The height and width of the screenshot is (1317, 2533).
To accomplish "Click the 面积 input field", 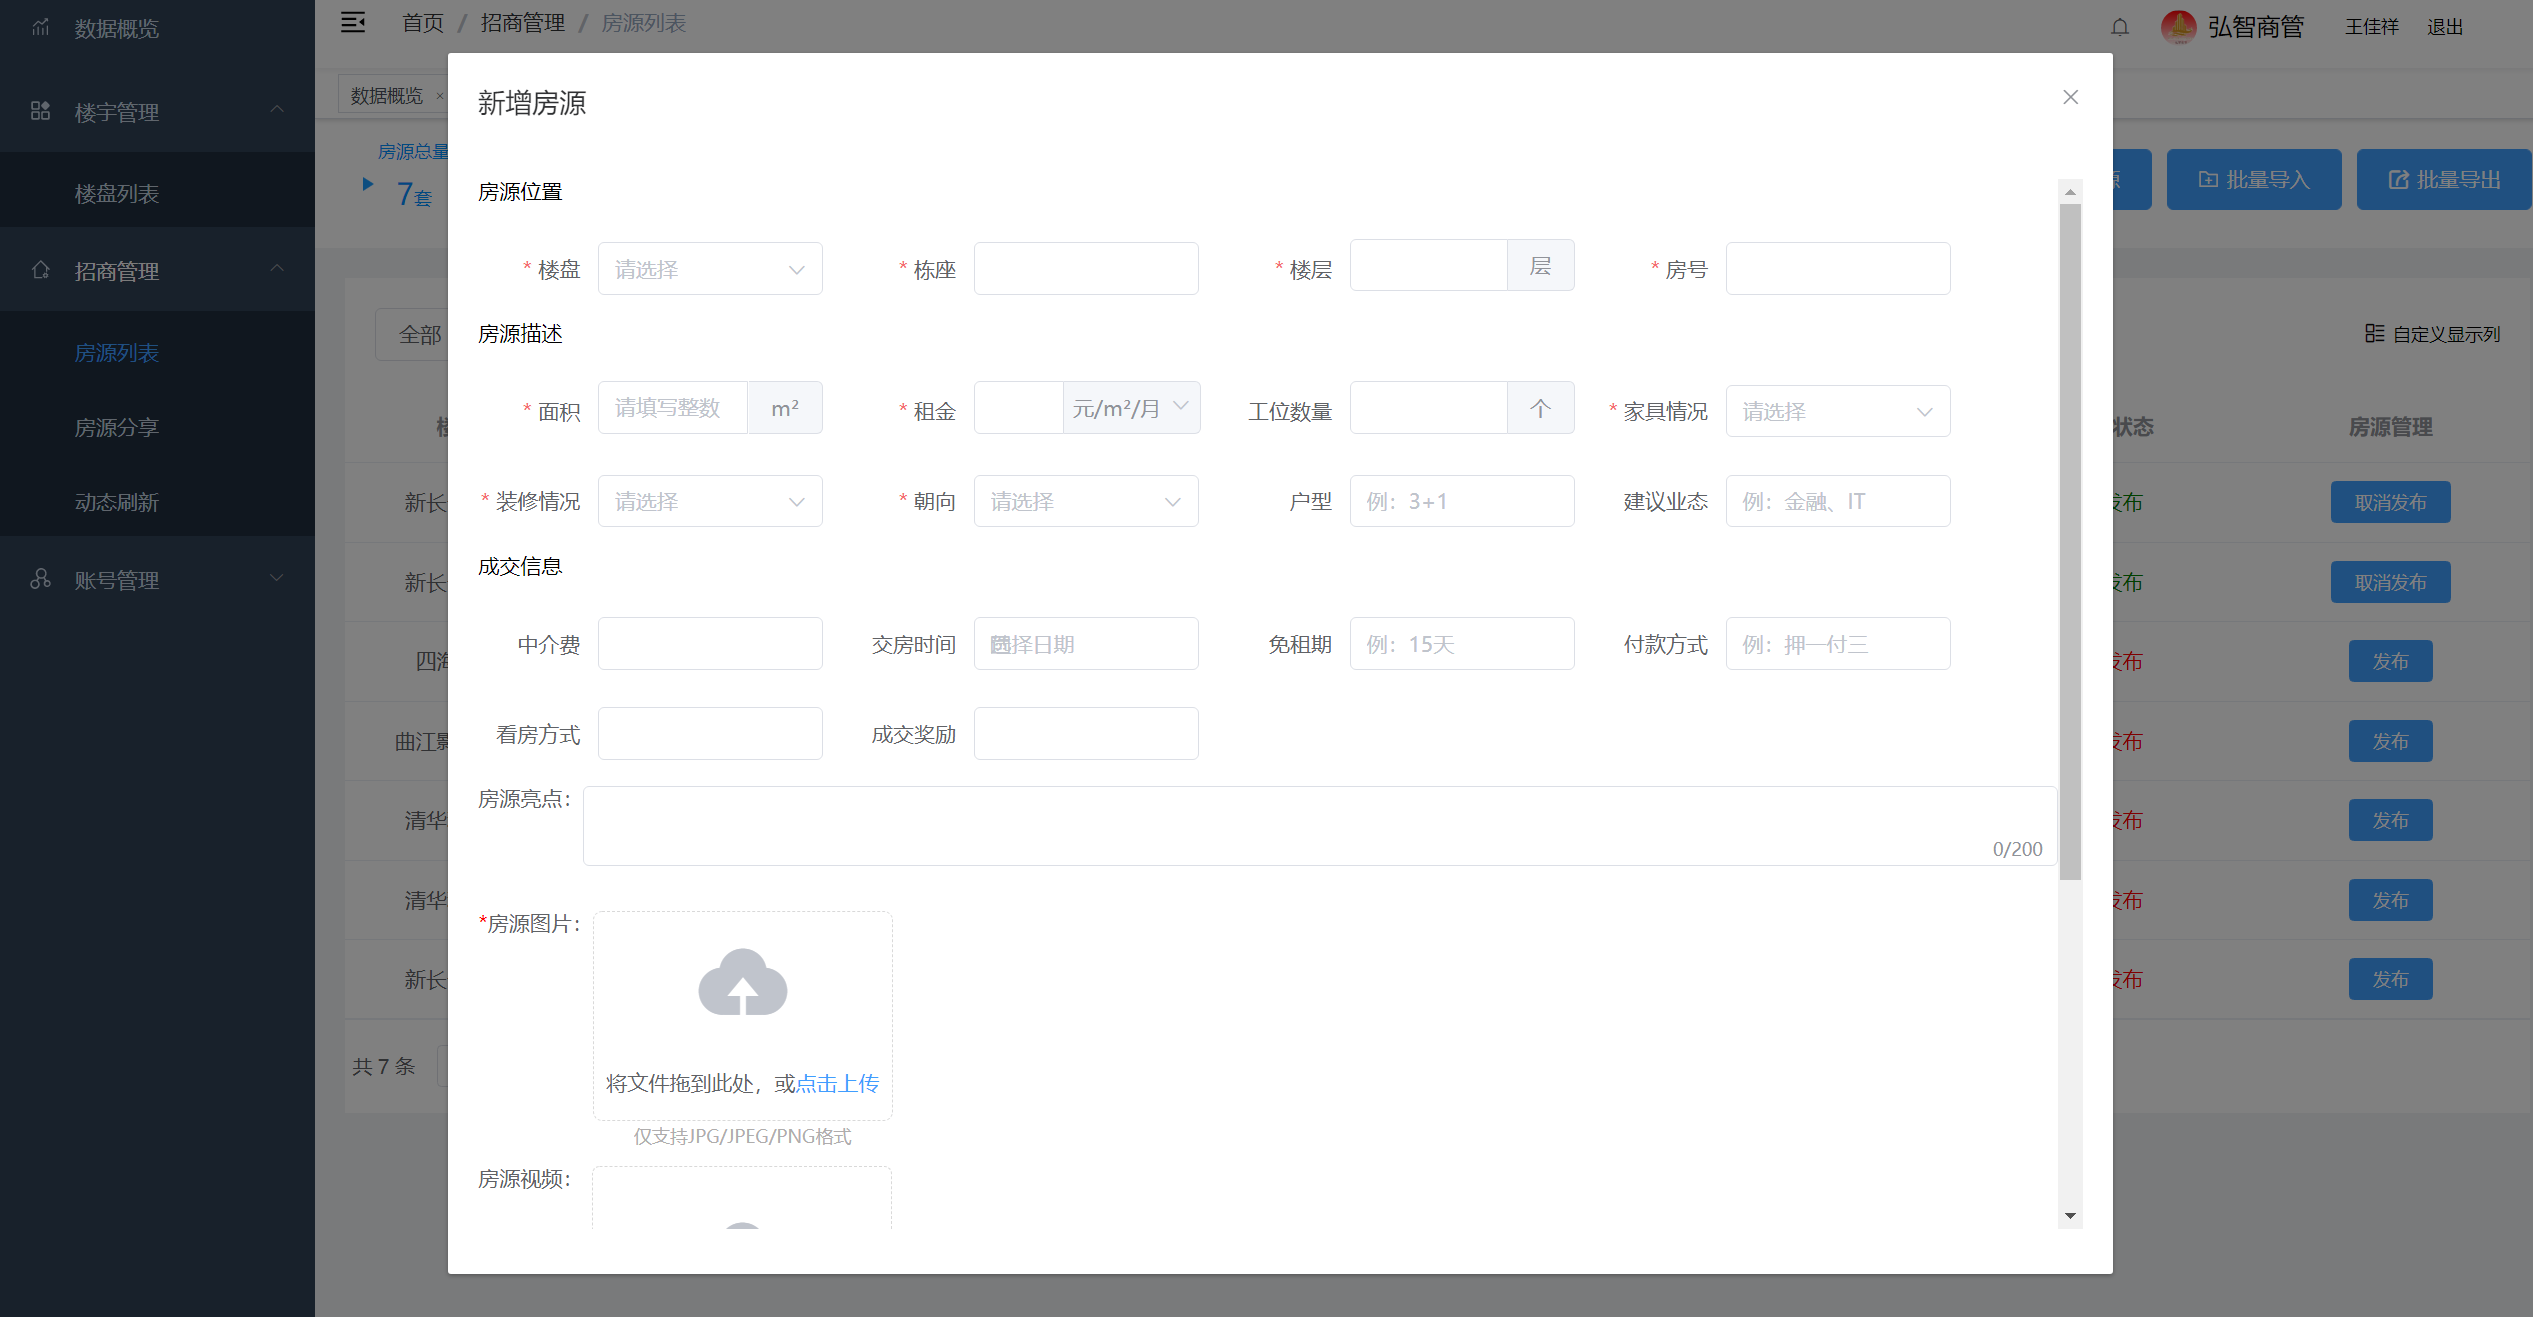I will (673, 408).
